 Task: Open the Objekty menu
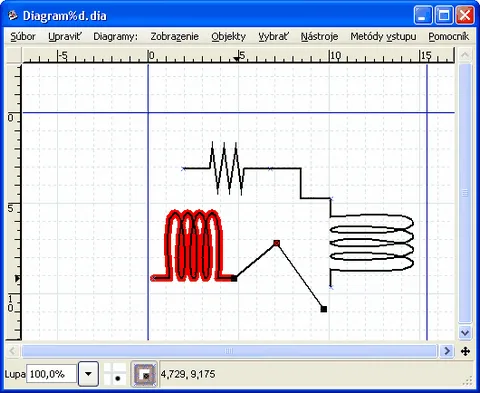click(229, 37)
